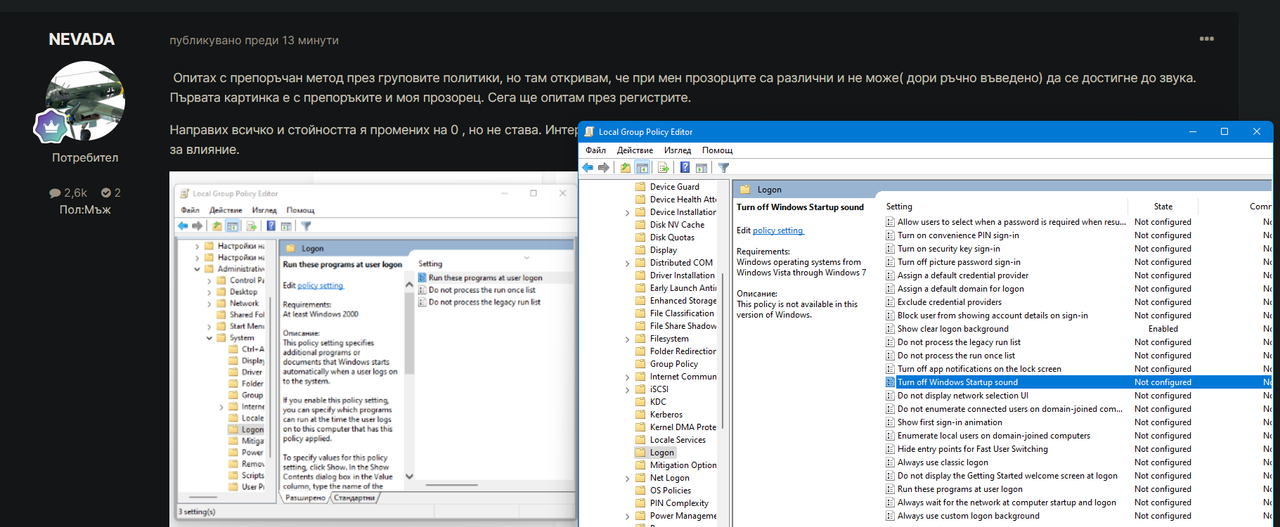The height and width of the screenshot is (527, 1280).
Task: Click horizontal scrollbar under left window tree
Action: click(x=203, y=497)
